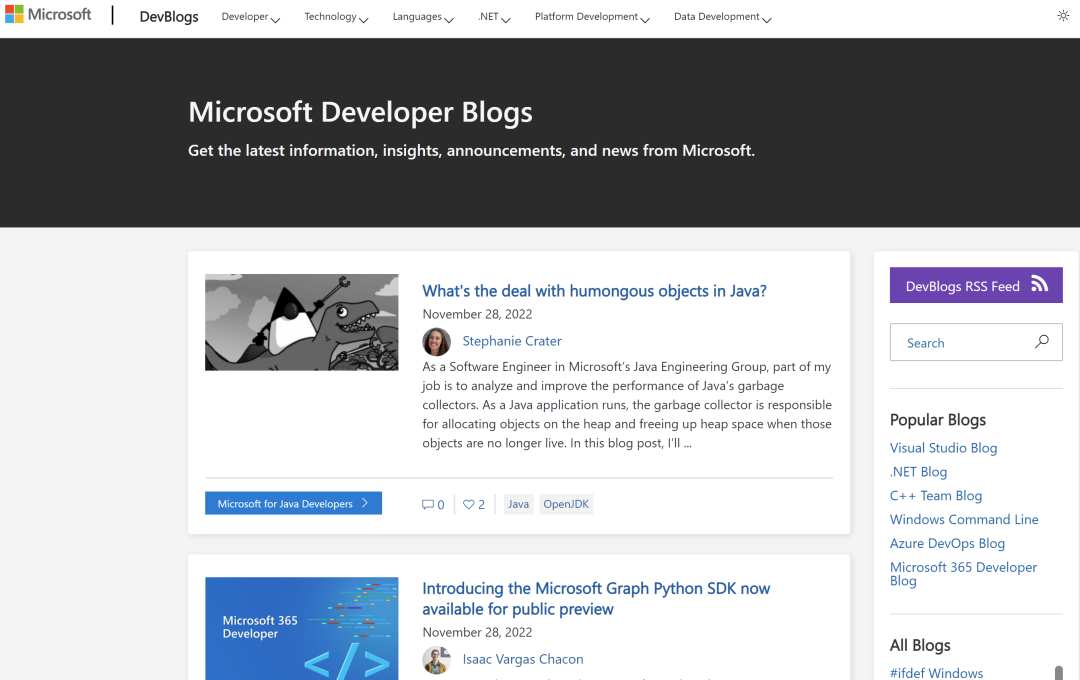Open the Microsoft 365 Developer Blog link
This screenshot has height=680, width=1080.
963,574
